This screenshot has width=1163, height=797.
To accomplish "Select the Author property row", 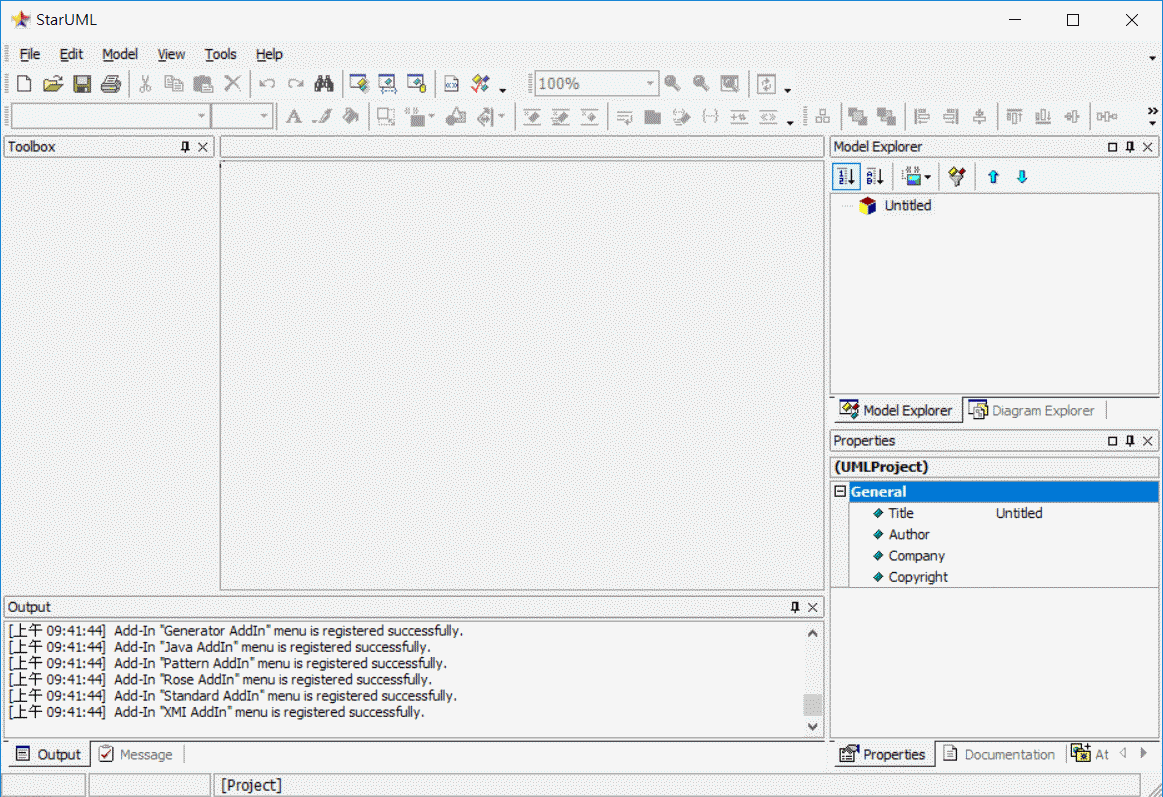I will (x=1003, y=534).
